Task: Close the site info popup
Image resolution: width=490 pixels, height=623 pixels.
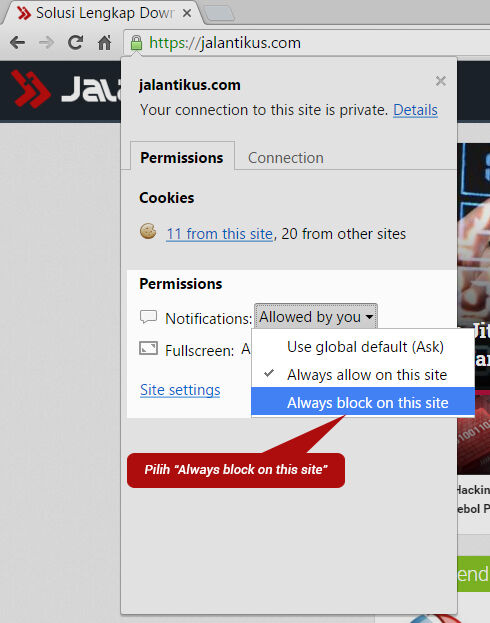Action: 440,81
